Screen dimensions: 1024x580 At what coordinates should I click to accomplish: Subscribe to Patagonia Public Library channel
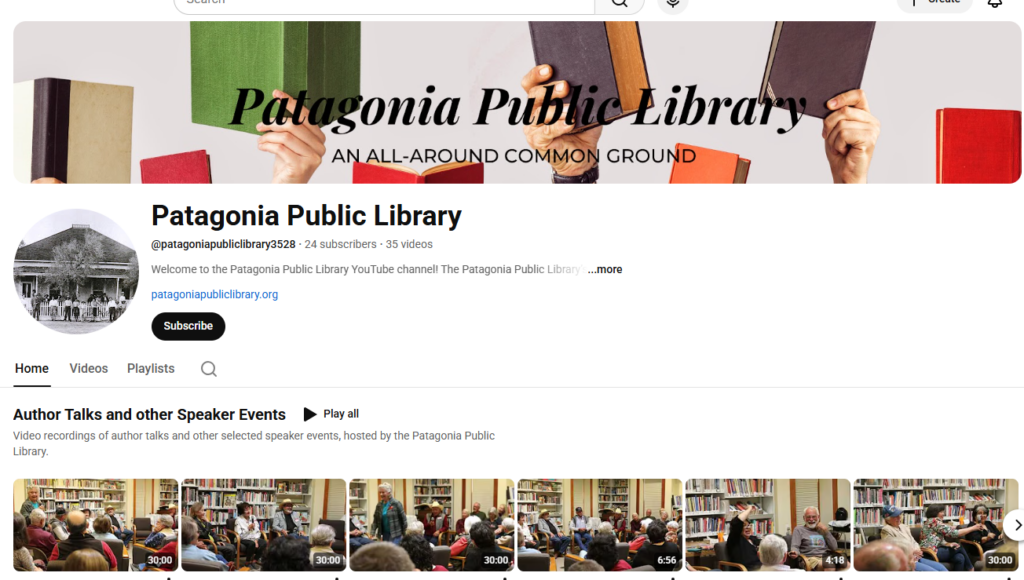[188, 326]
